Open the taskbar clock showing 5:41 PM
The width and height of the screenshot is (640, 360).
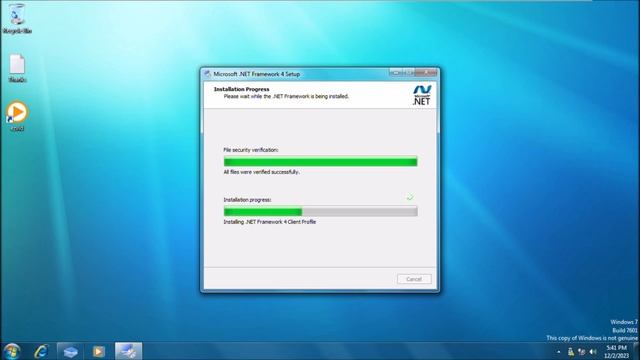(616, 352)
